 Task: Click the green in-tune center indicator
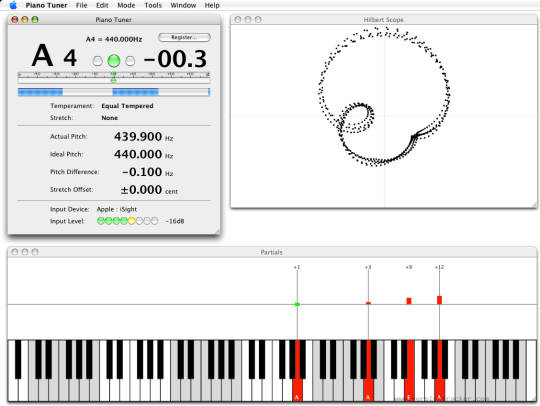click(114, 61)
